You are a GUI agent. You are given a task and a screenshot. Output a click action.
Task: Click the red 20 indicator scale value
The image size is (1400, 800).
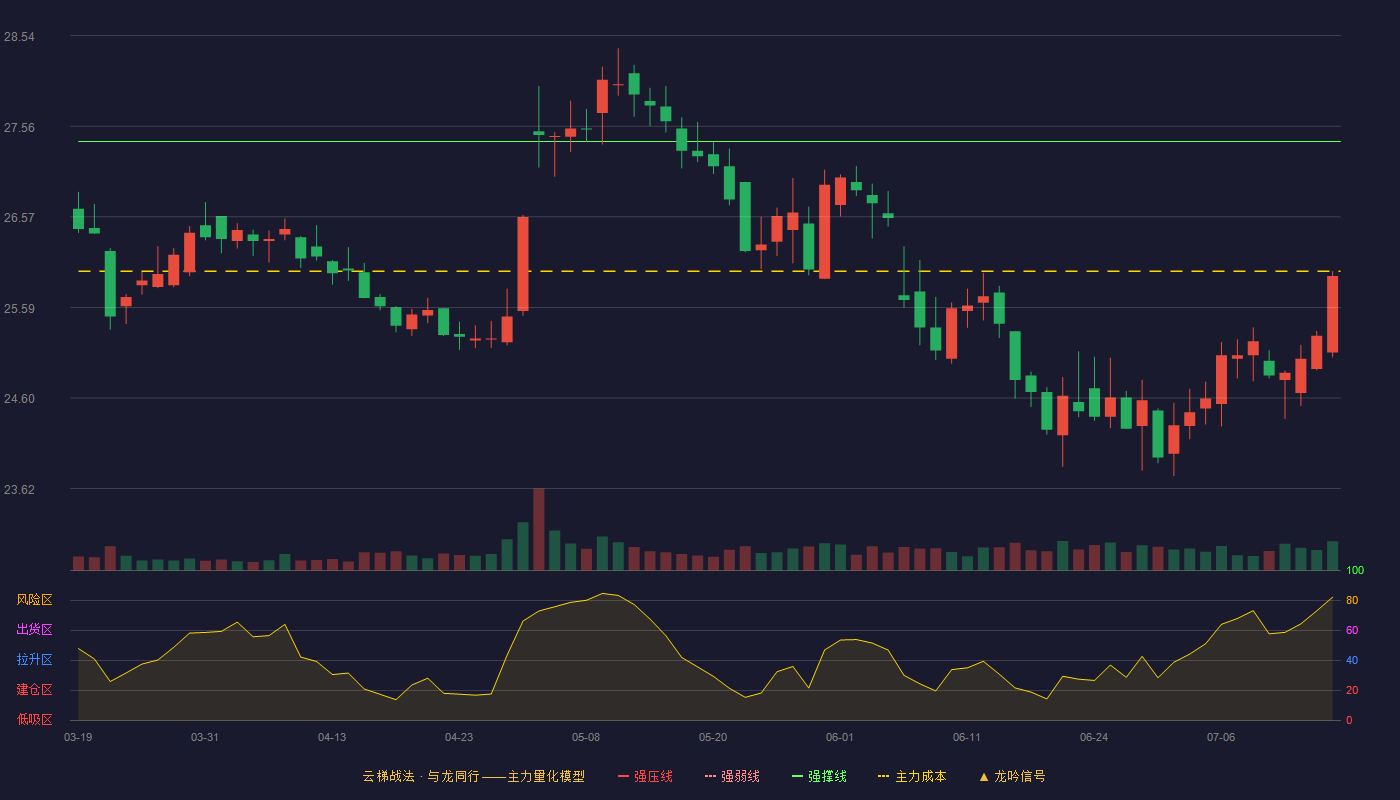tap(1352, 690)
